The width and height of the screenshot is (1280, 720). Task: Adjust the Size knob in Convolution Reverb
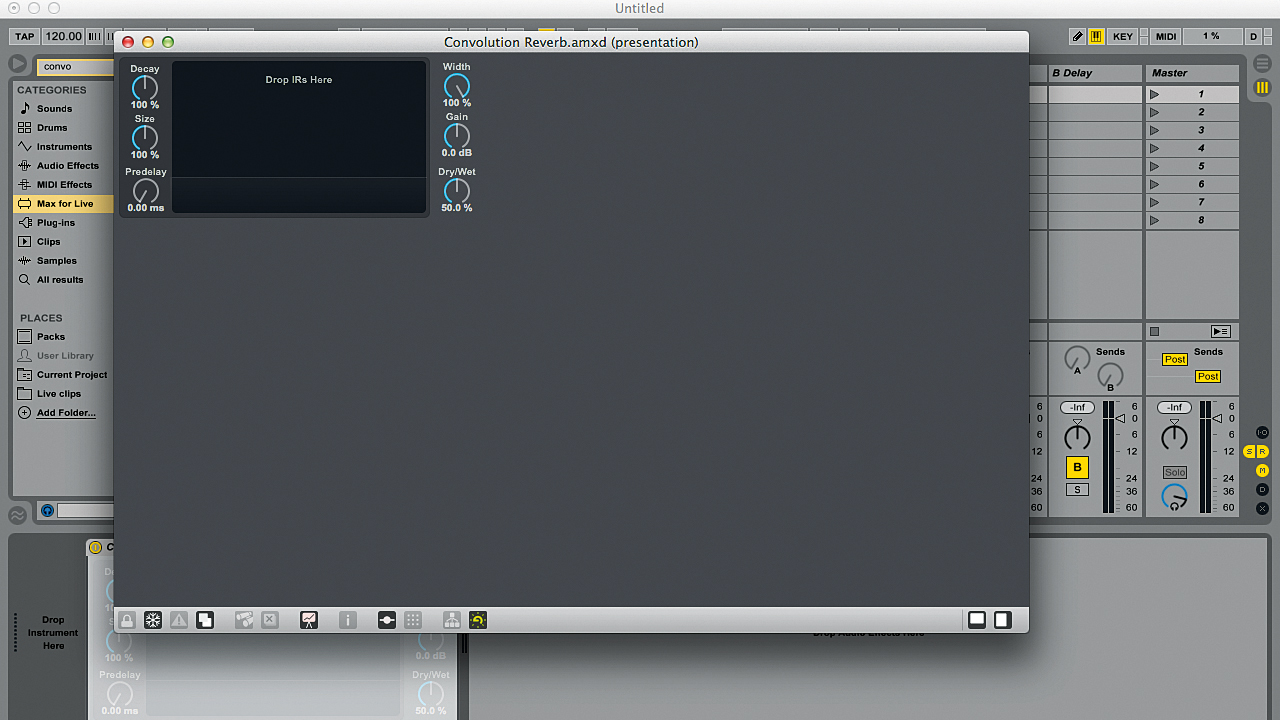[145, 138]
